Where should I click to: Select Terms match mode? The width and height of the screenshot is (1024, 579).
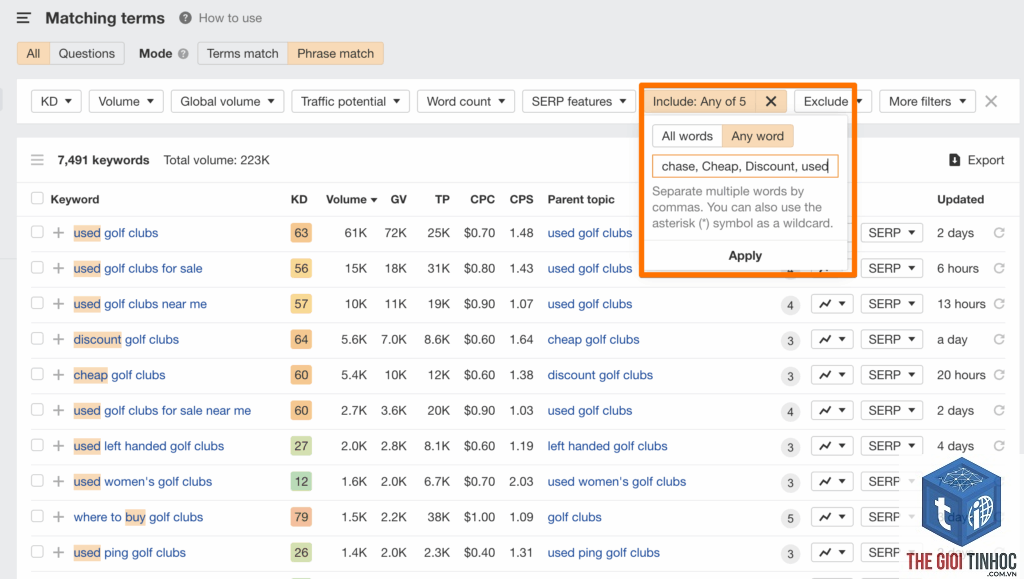(x=242, y=54)
